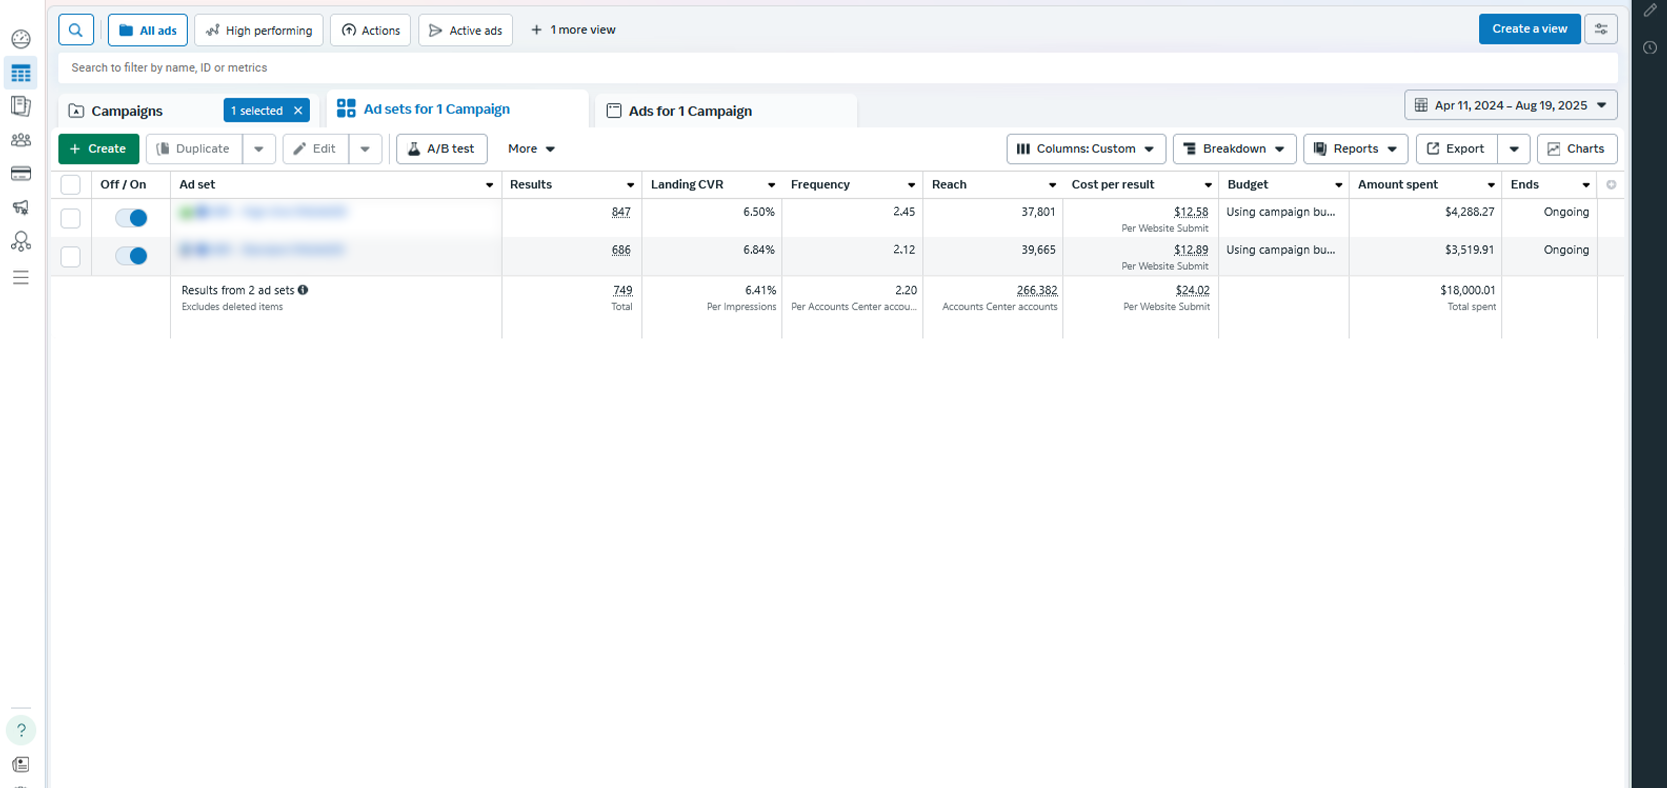Open Account Overview gauge icon in sidebar
The width and height of the screenshot is (1667, 788).
21,40
